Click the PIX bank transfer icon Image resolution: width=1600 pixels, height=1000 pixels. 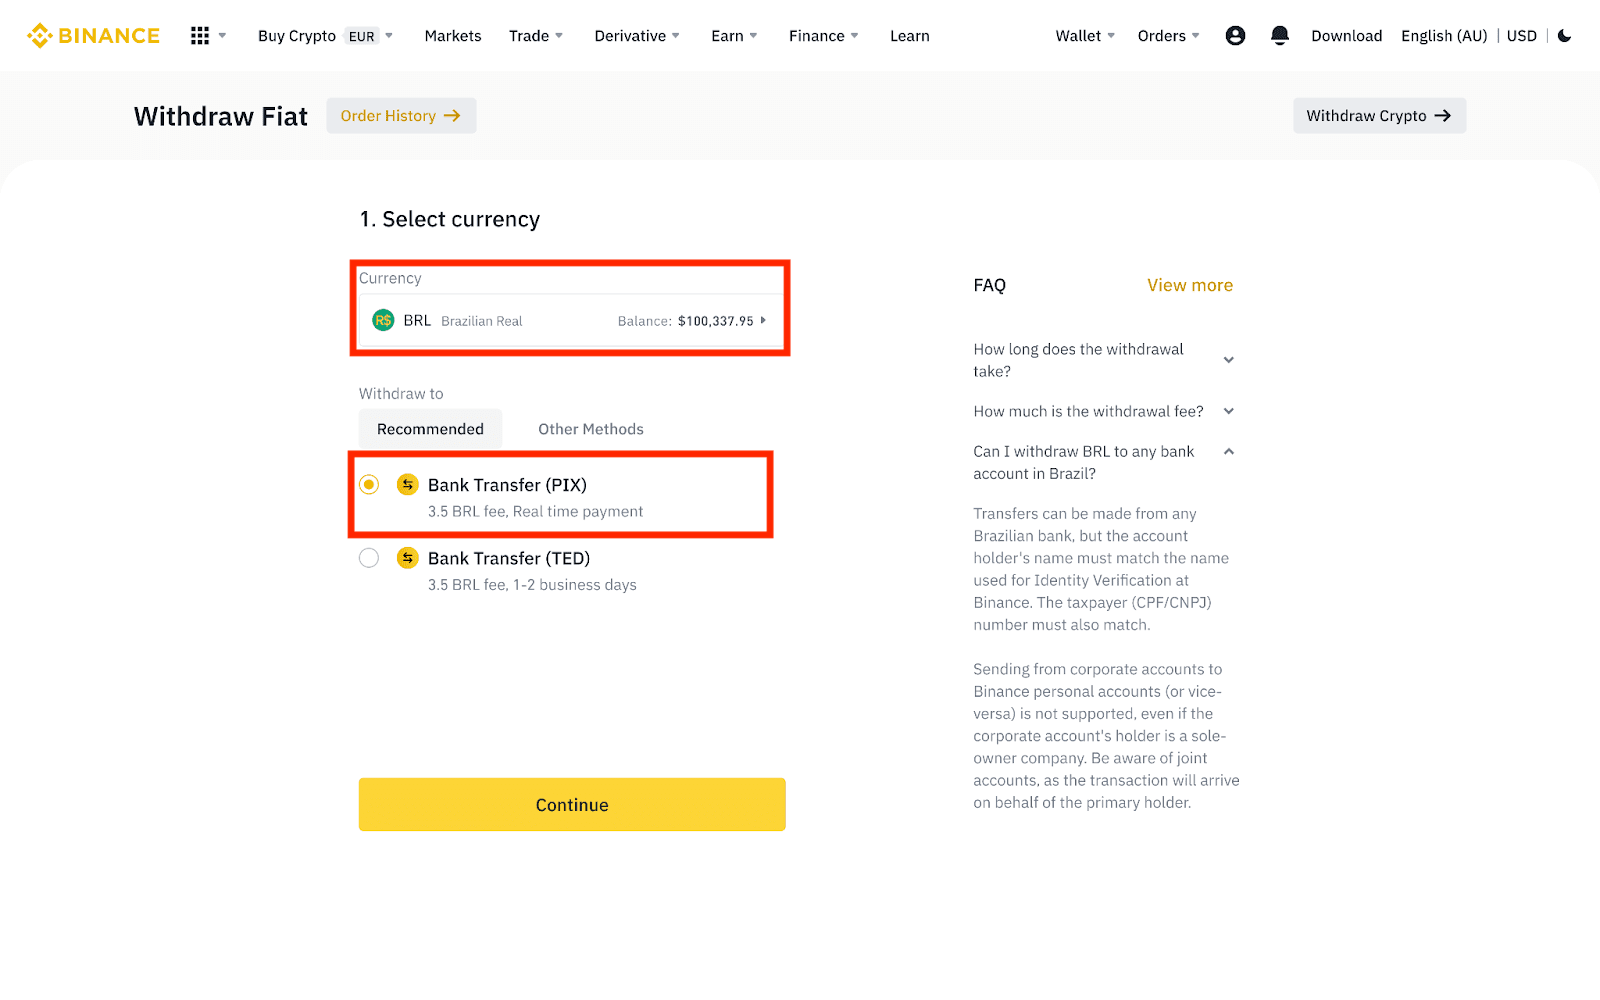(407, 485)
